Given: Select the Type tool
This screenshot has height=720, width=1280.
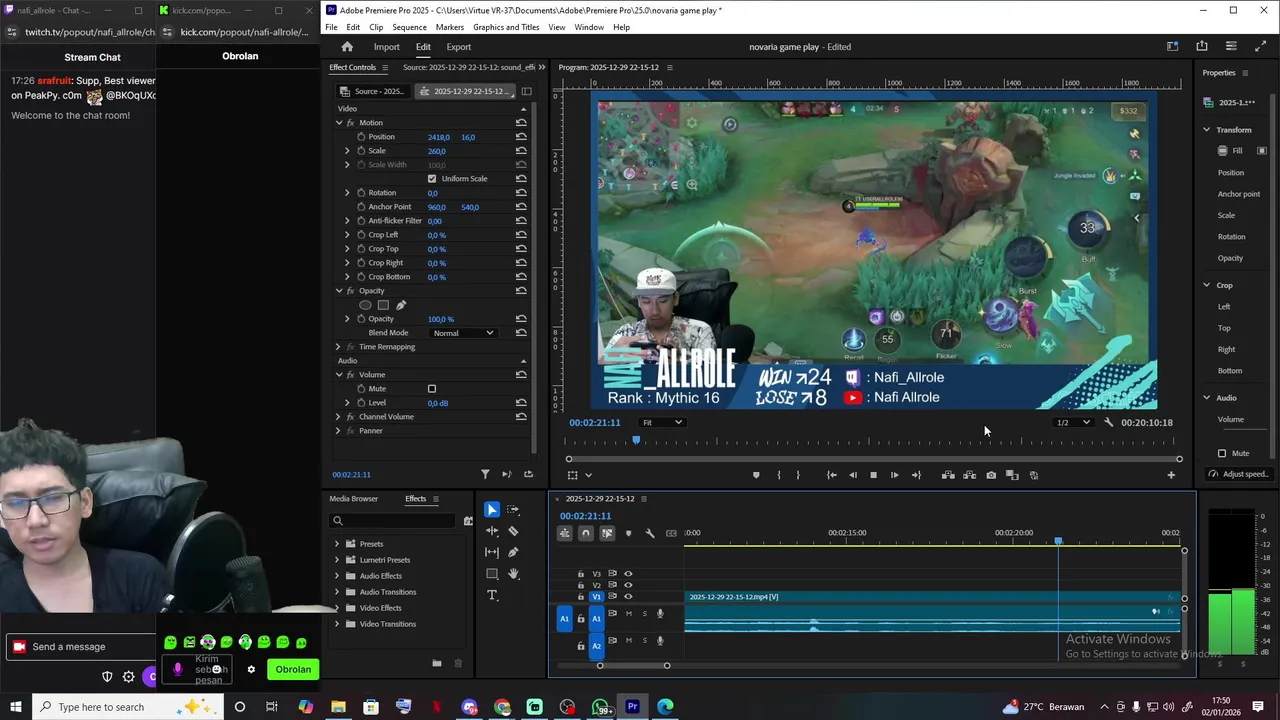Looking at the screenshot, I should [x=492, y=595].
